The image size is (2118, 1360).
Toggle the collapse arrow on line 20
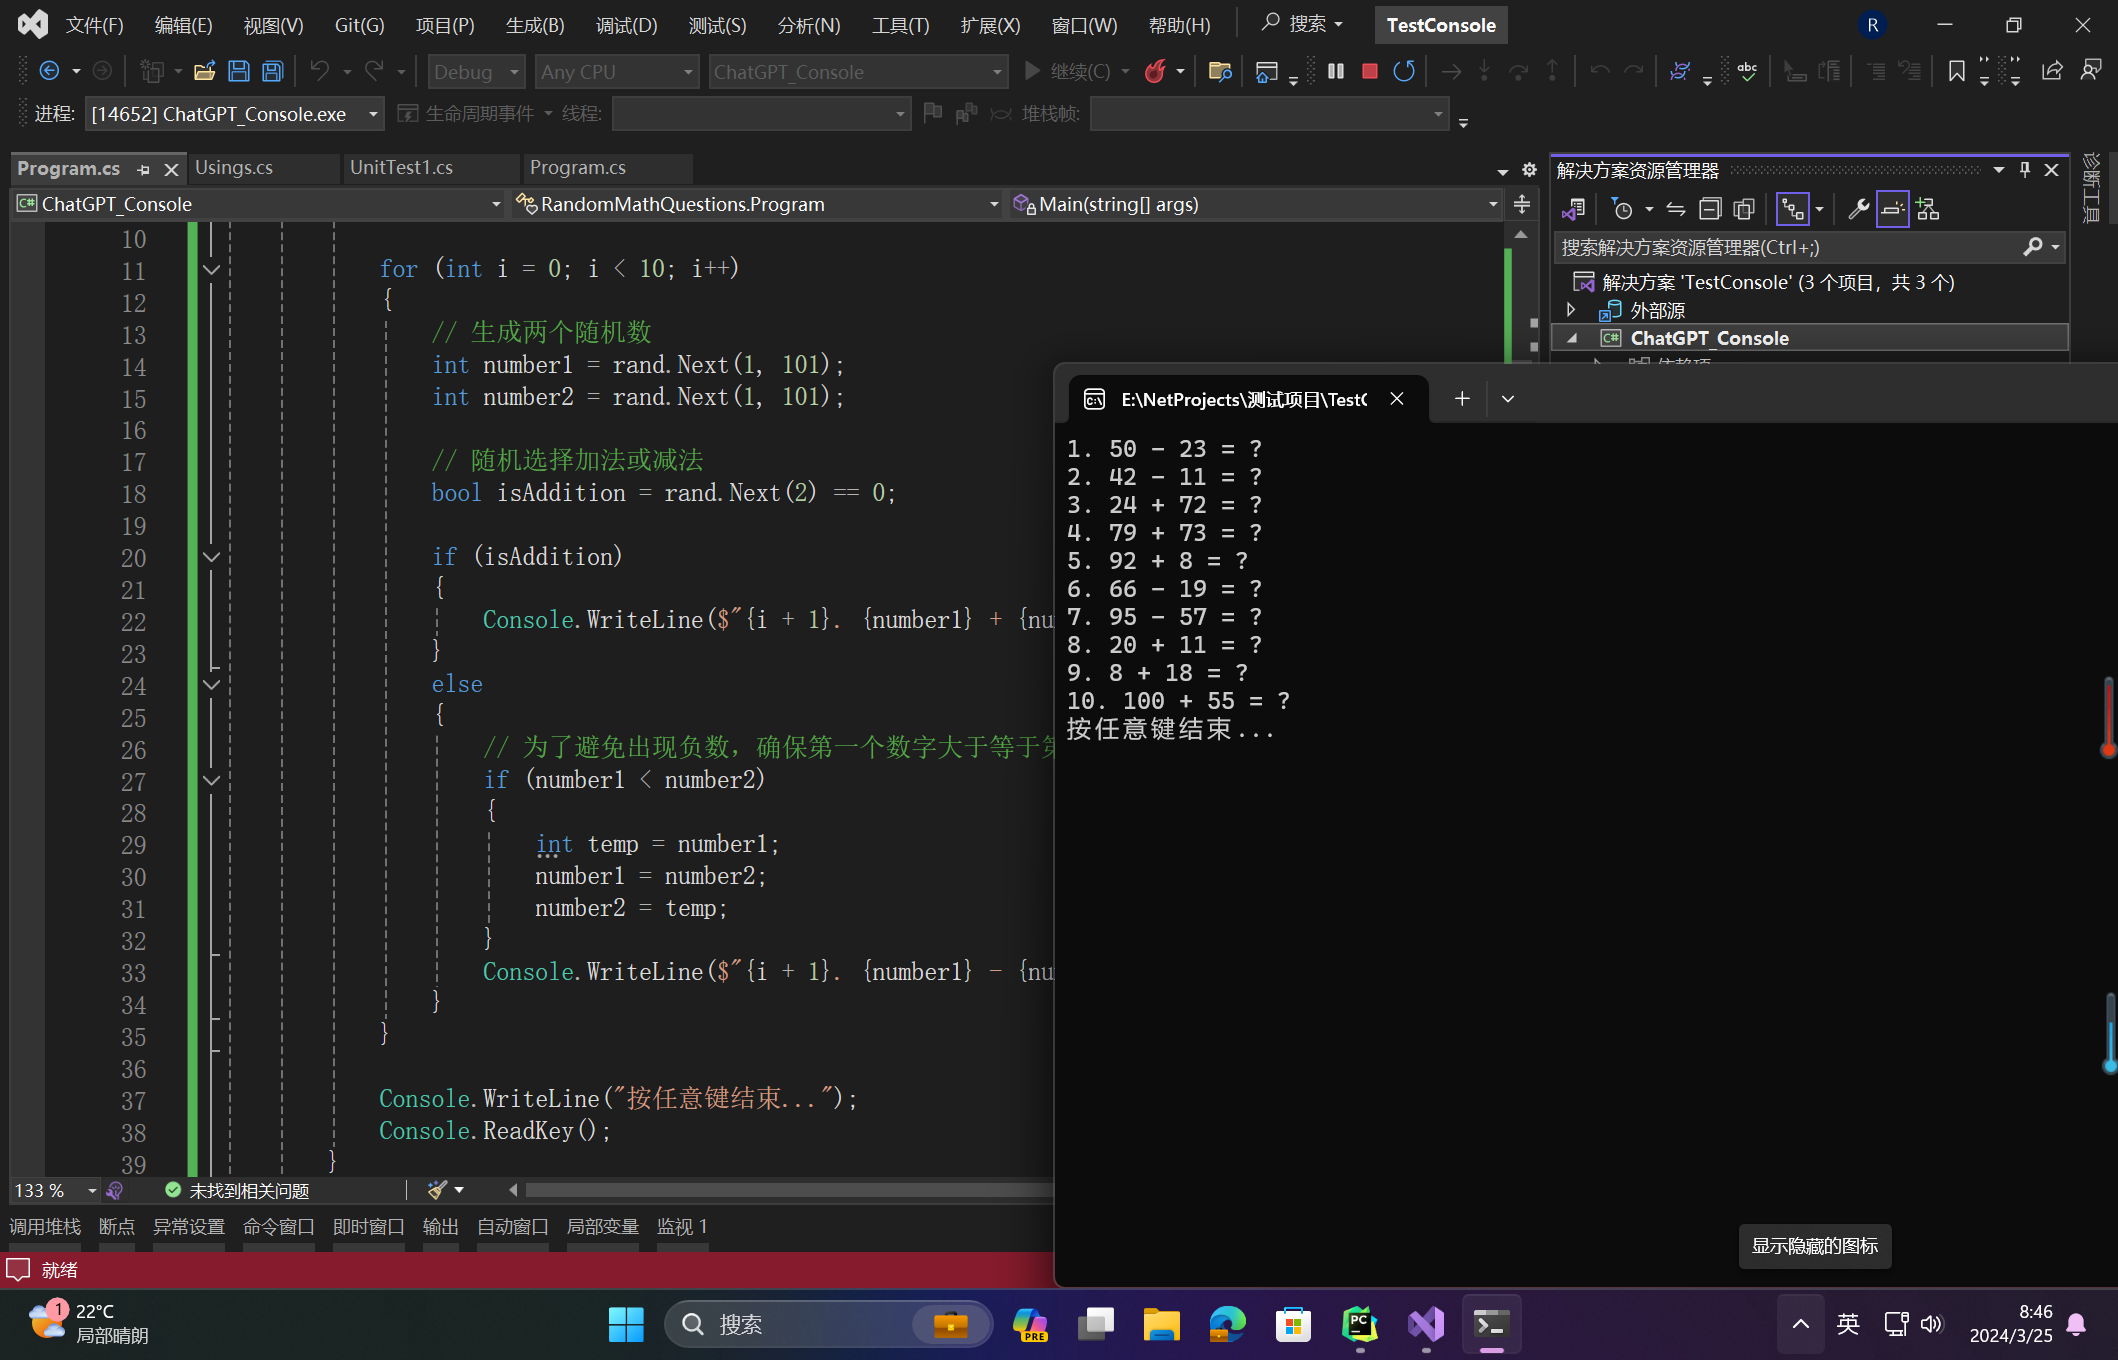pos(211,556)
